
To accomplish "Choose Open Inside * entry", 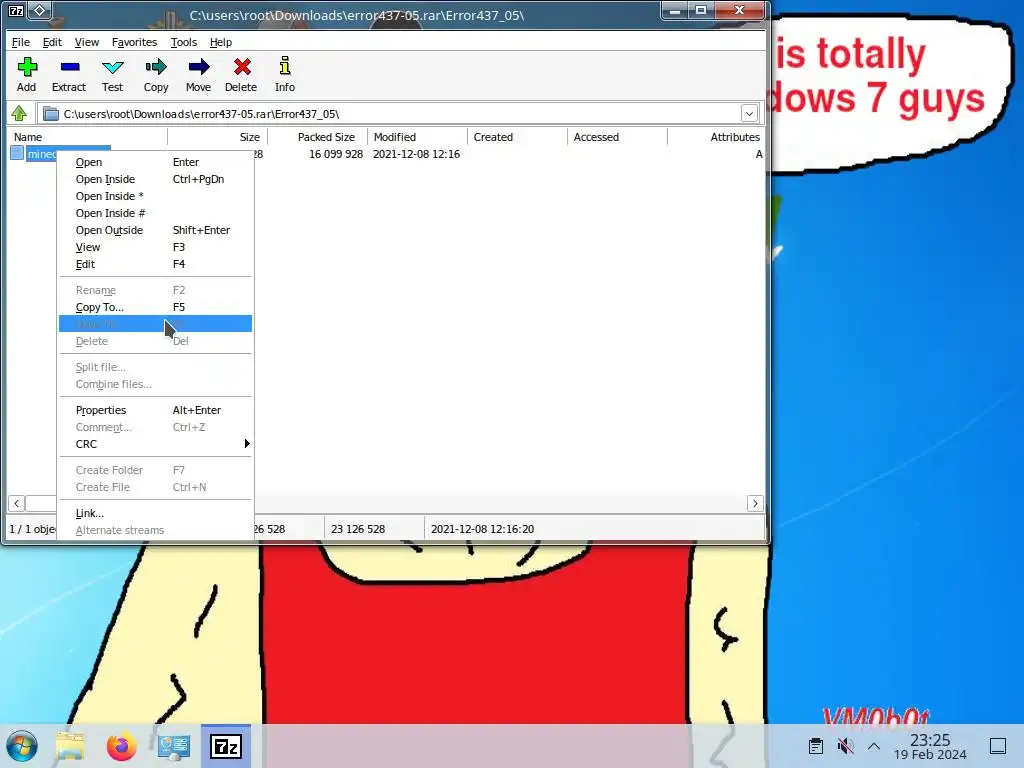I will (x=155, y=196).
